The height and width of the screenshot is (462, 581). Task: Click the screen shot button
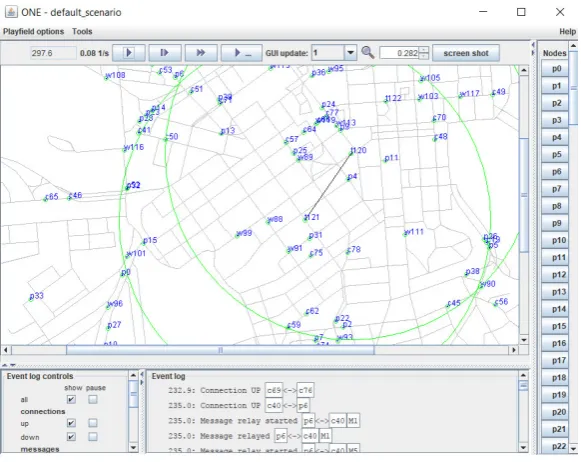[x=466, y=53]
